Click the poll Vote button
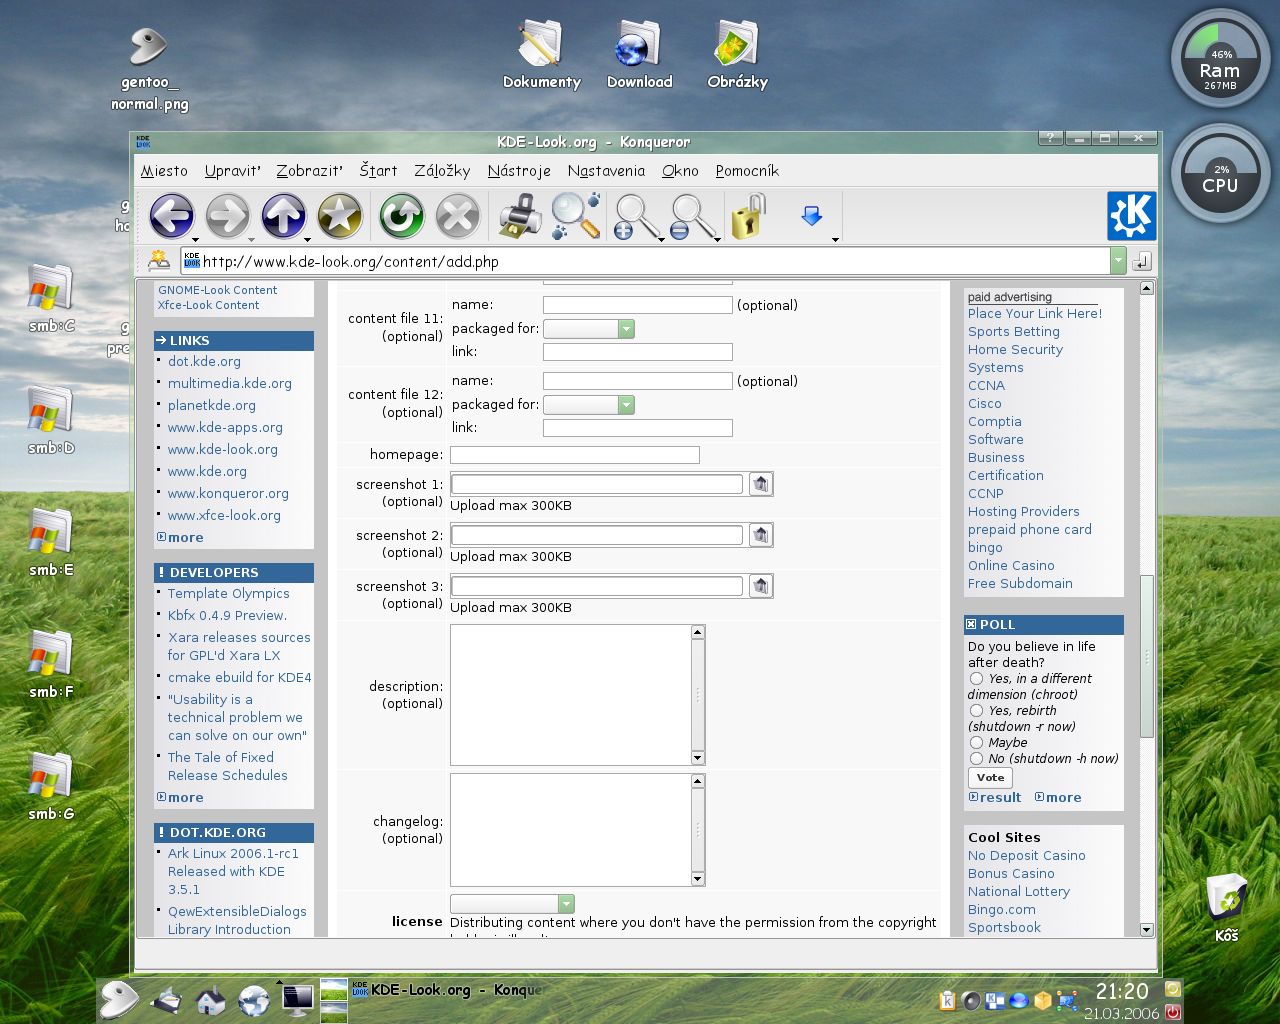Image resolution: width=1280 pixels, height=1024 pixels. [990, 778]
